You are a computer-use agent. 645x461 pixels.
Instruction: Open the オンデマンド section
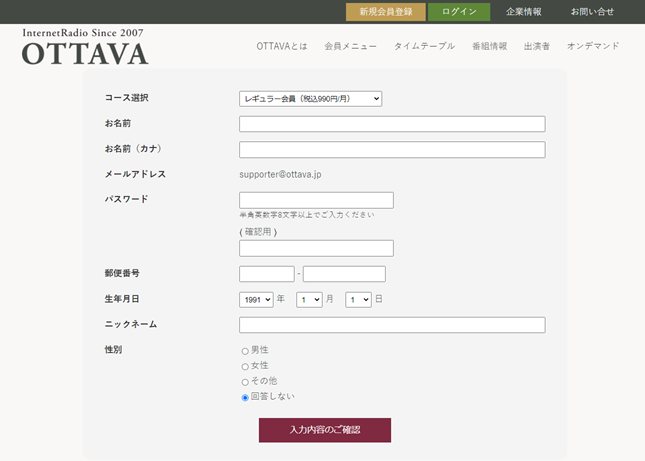pyautogui.click(x=593, y=46)
